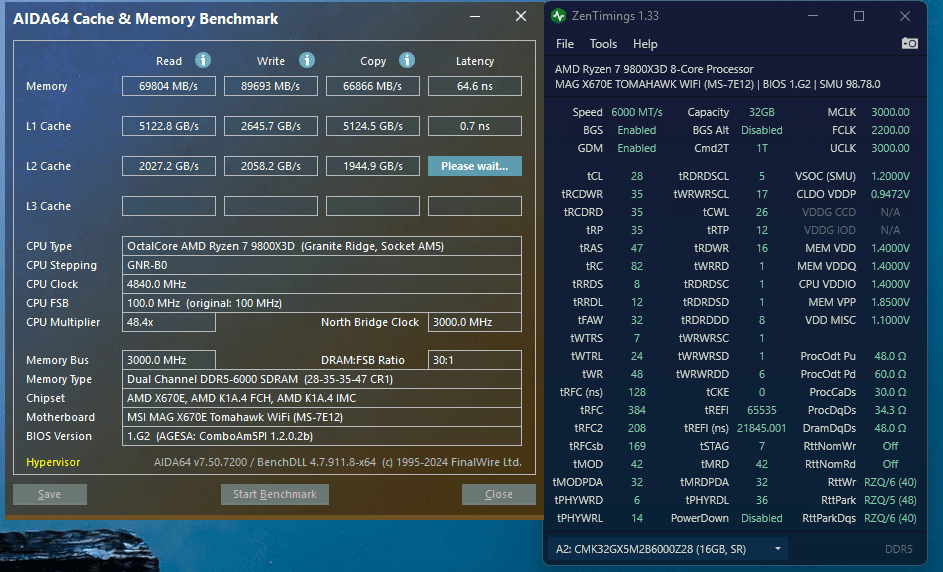
Task: Click the Close button in AIDA64
Action: click(x=499, y=494)
